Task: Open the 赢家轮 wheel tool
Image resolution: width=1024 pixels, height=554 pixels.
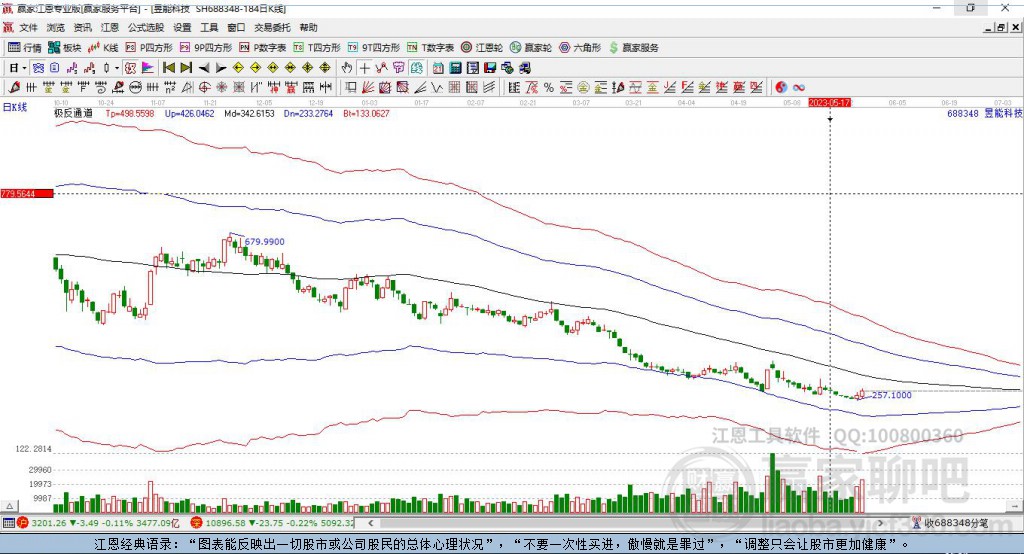Action: 531,48
